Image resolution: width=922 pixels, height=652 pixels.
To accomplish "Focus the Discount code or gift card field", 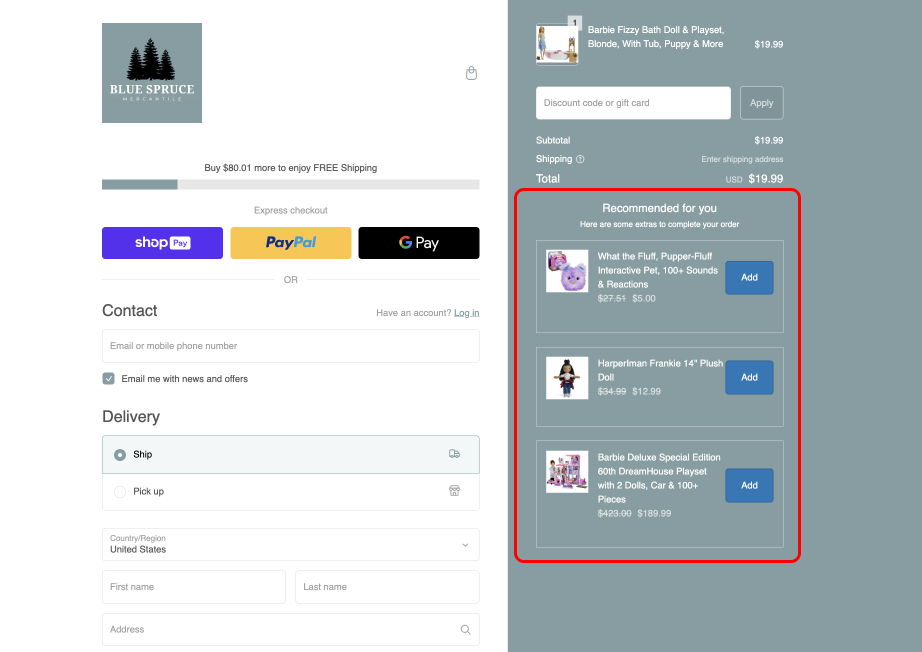I will tap(633, 103).
